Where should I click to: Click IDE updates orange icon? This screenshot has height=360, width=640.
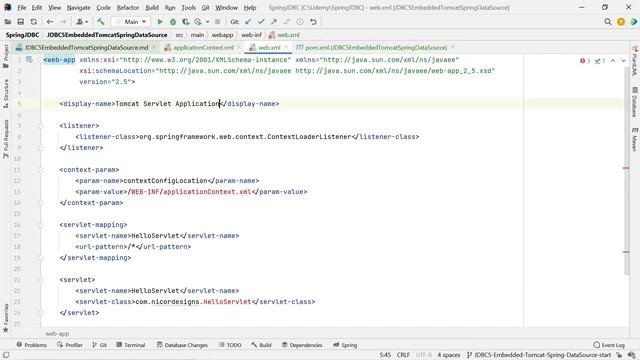621,22
